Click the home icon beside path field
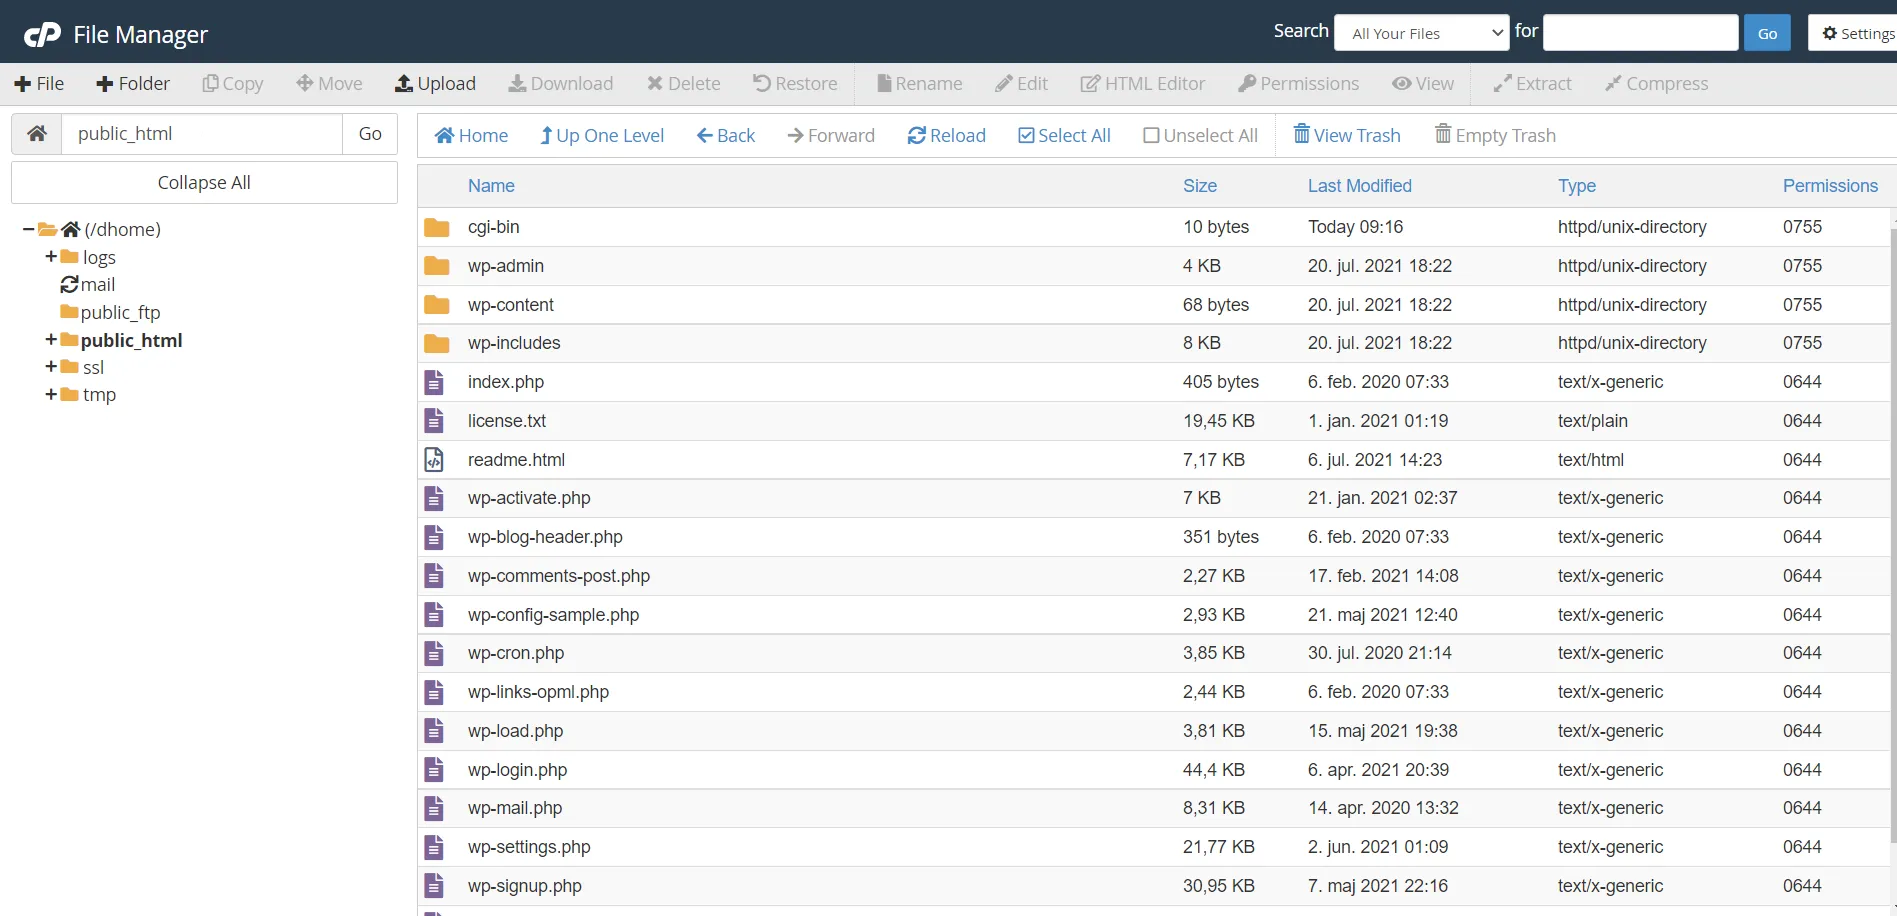Screen dimensions: 1897x916 click(37, 134)
